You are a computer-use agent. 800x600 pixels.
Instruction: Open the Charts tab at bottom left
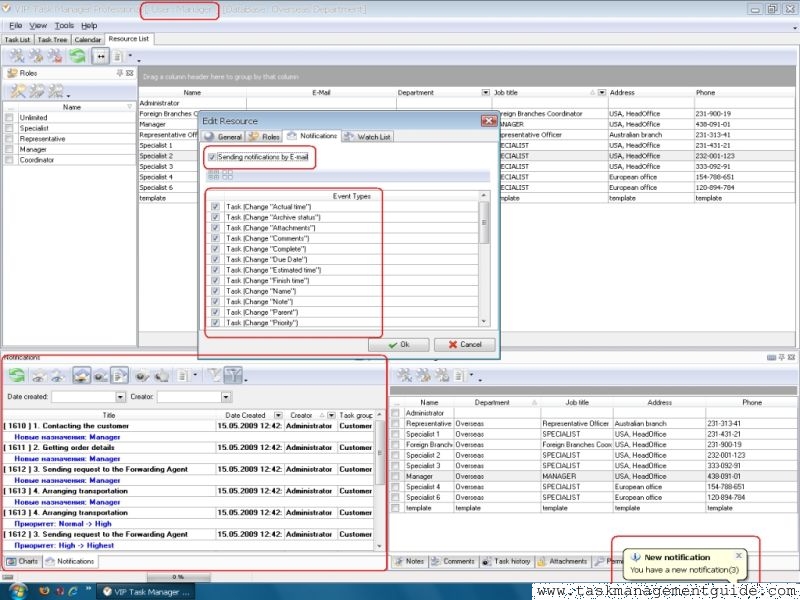23,561
